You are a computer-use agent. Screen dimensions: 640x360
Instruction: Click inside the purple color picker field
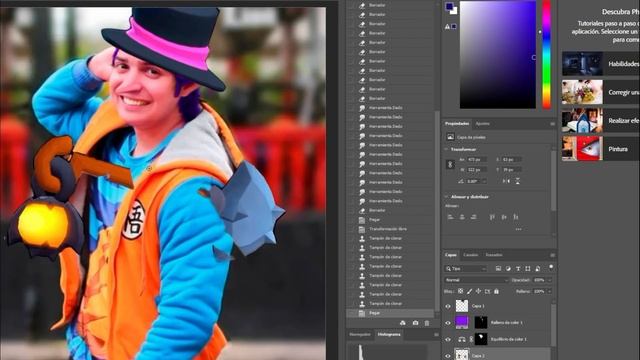click(x=498, y=54)
